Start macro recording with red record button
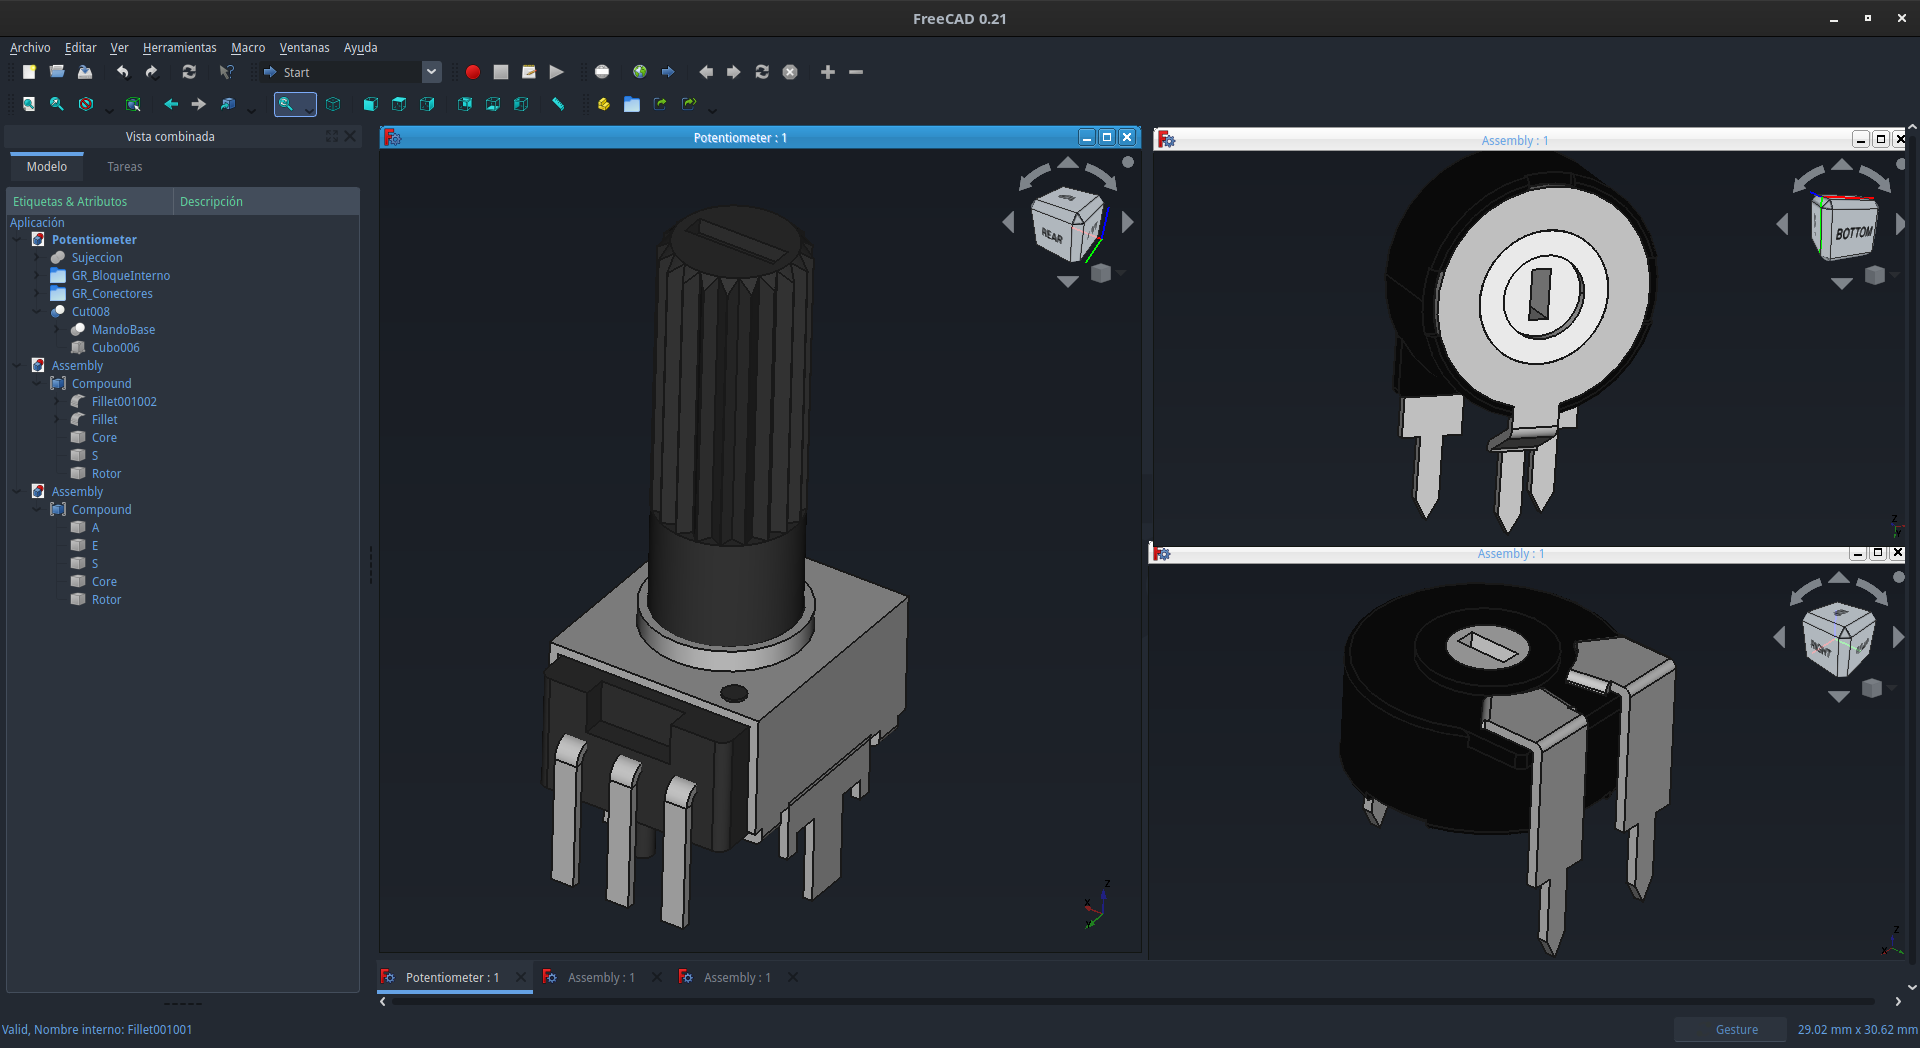The height and width of the screenshot is (1048, 1920). coord(473,72)
